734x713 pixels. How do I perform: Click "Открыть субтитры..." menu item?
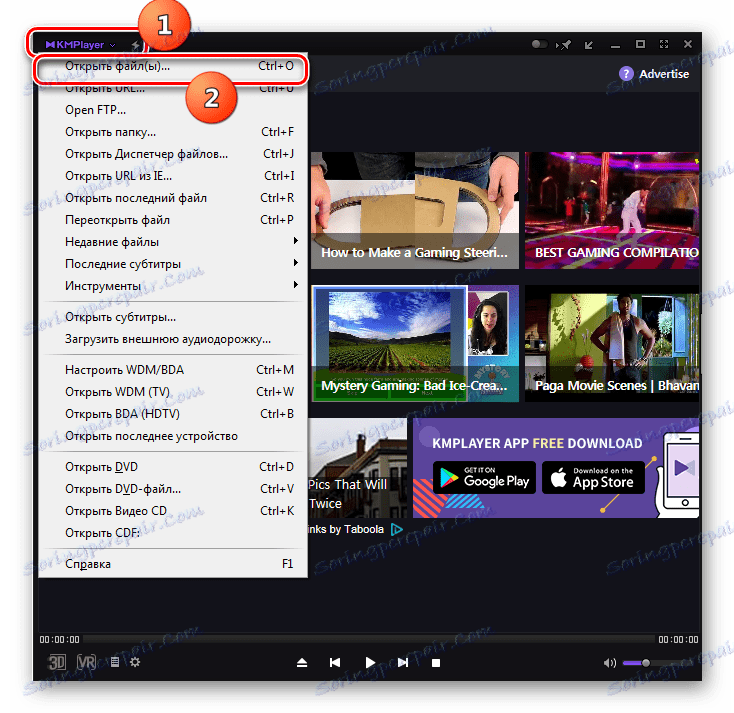(172, 317)
